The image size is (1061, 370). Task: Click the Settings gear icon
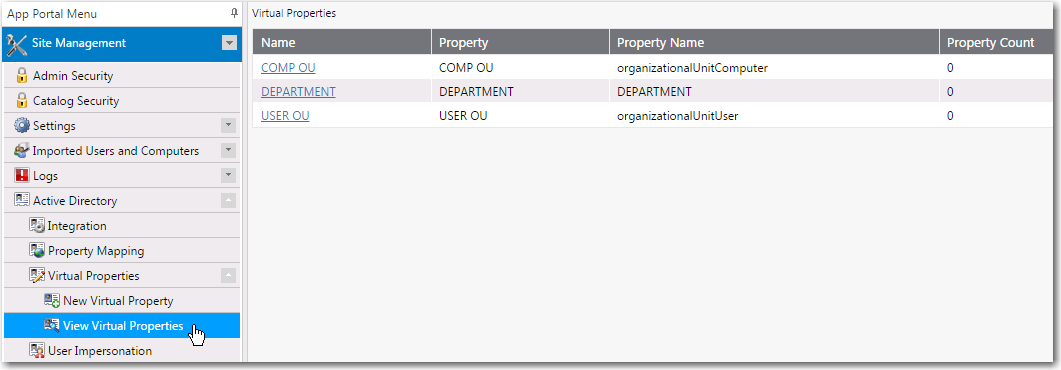click(22, 126)
